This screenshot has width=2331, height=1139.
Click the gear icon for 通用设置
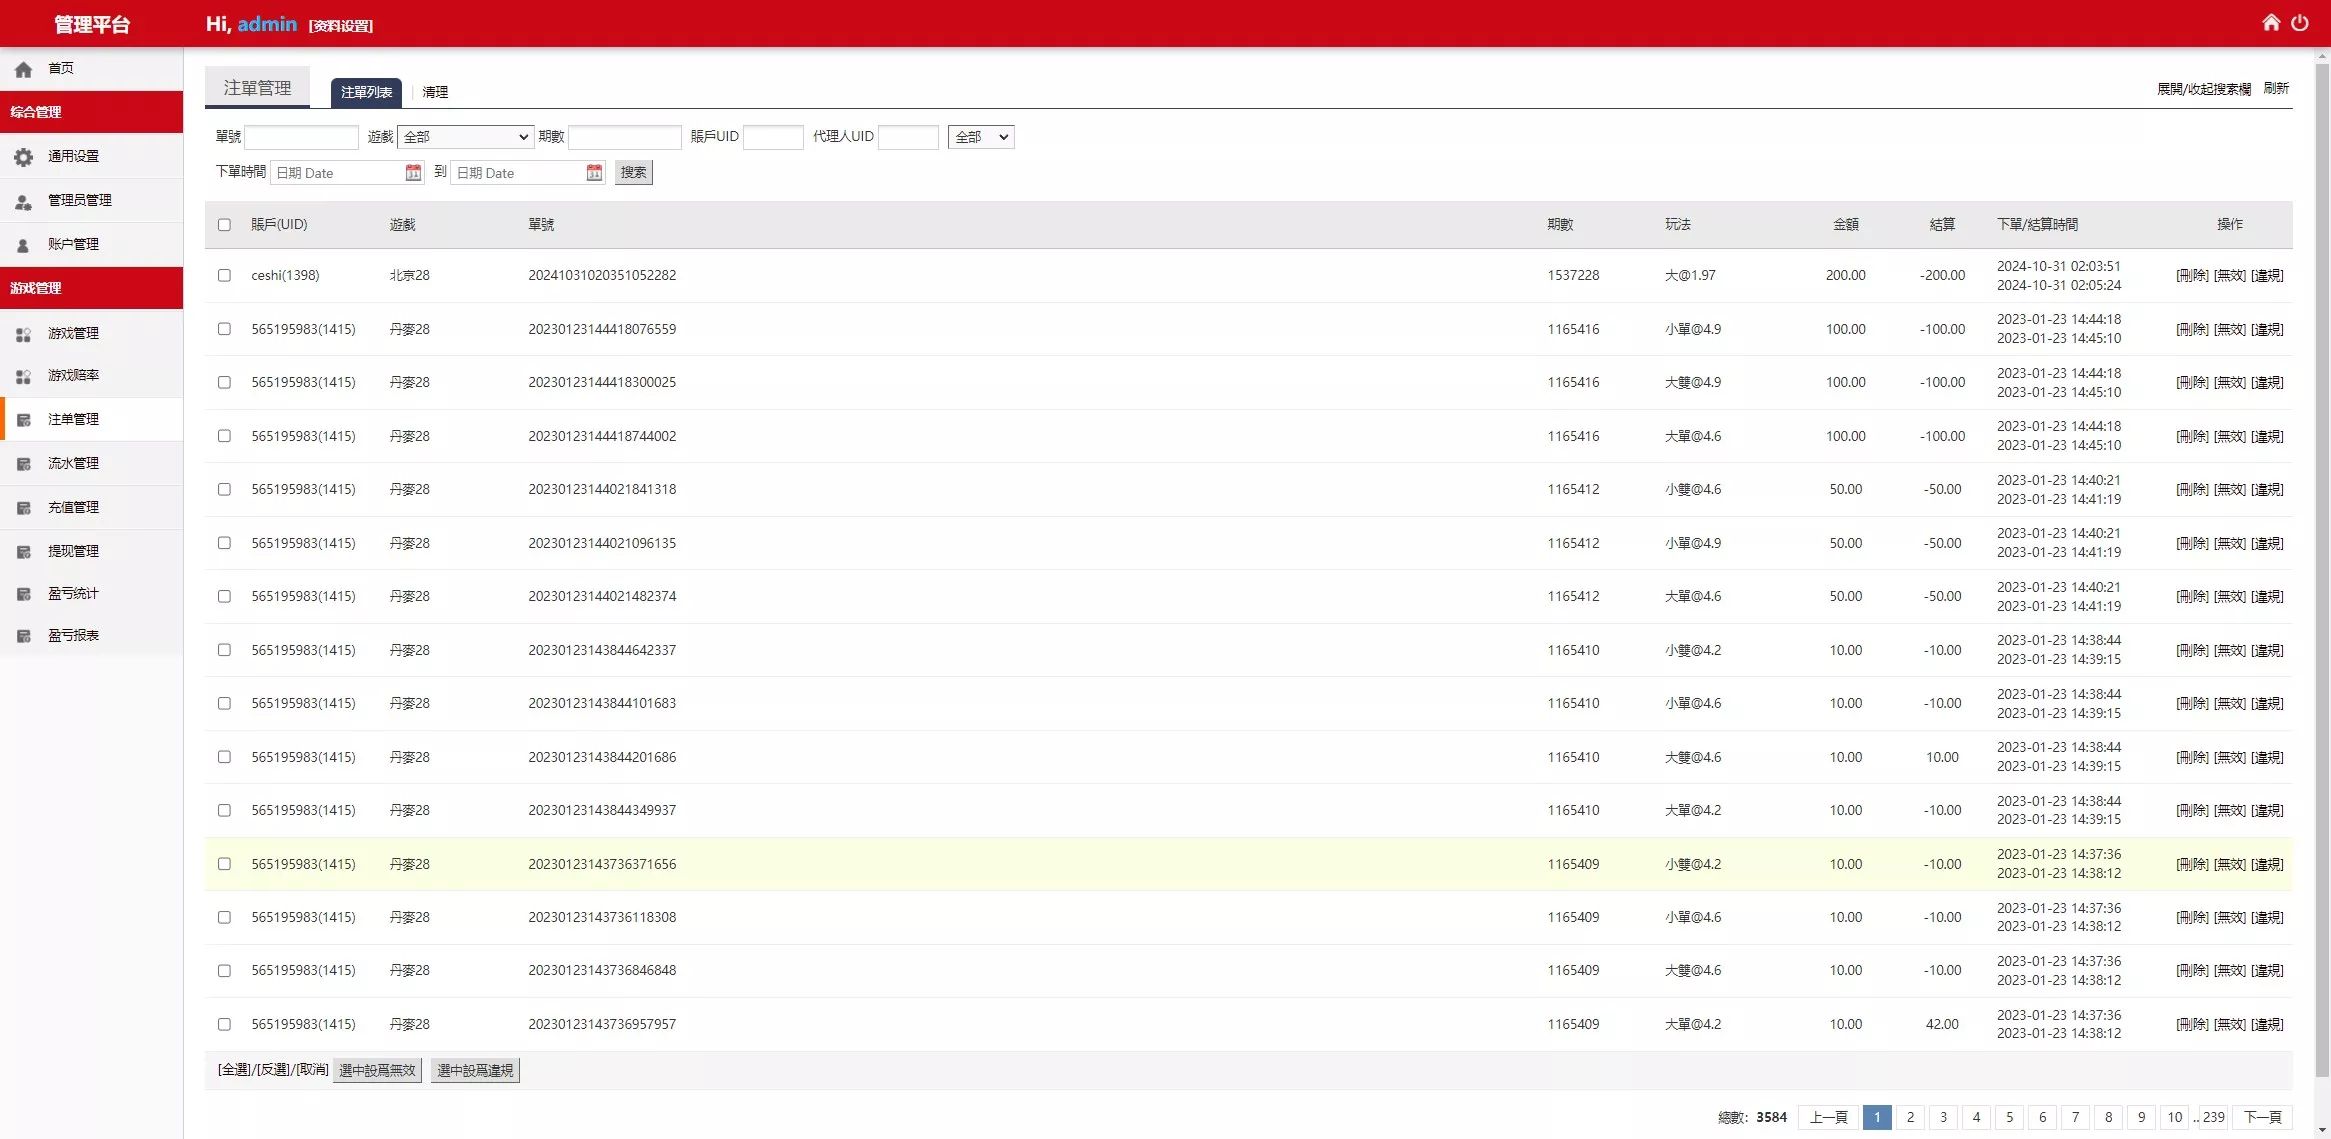[x=24, y=157]
